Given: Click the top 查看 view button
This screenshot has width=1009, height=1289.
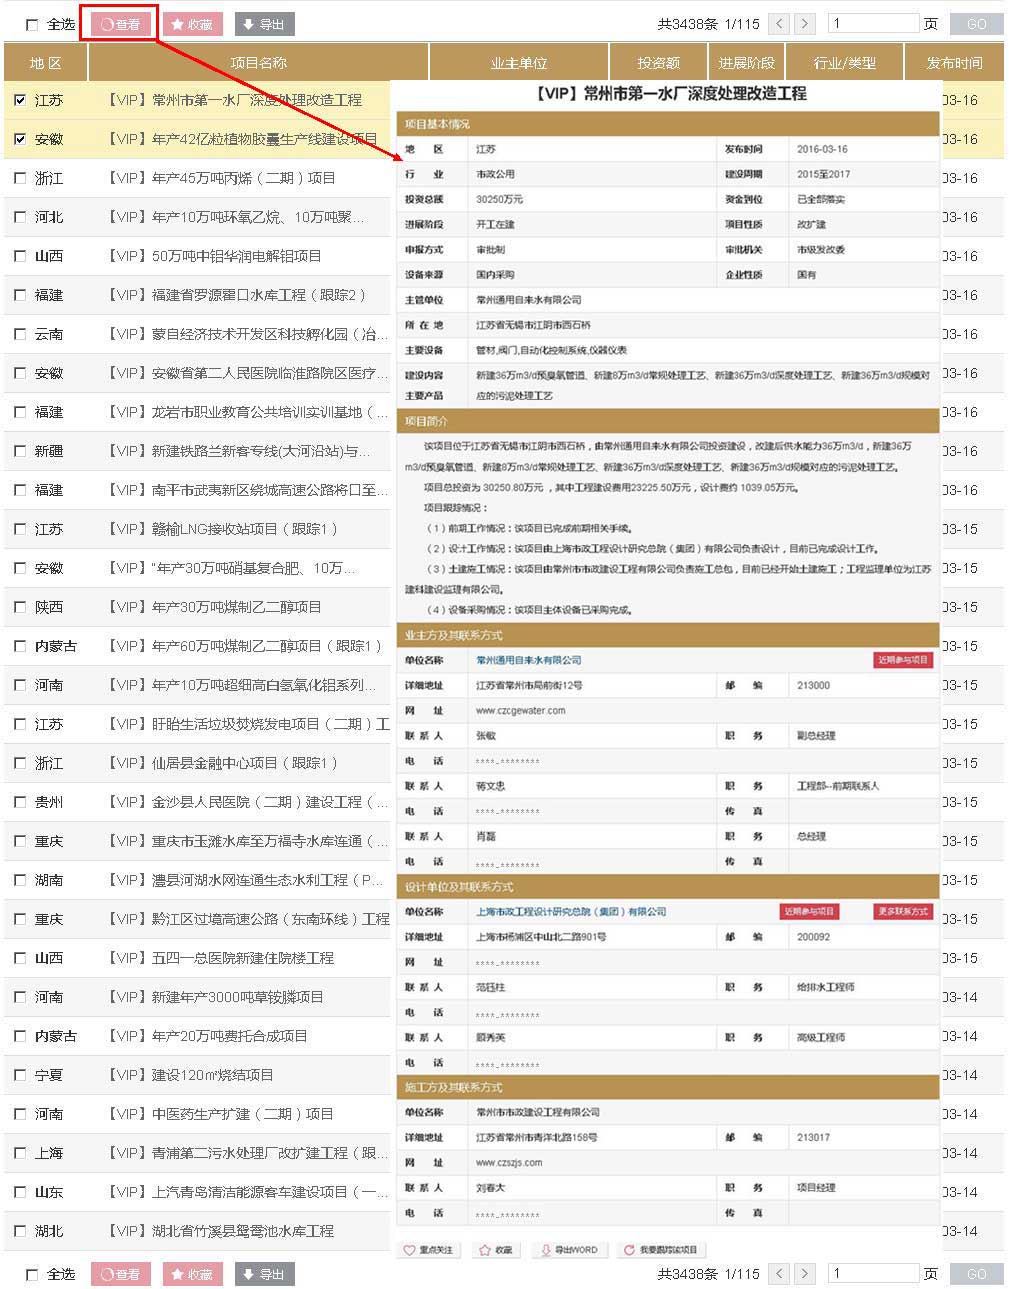Looking at the screenshot, I should click(120, 24).
